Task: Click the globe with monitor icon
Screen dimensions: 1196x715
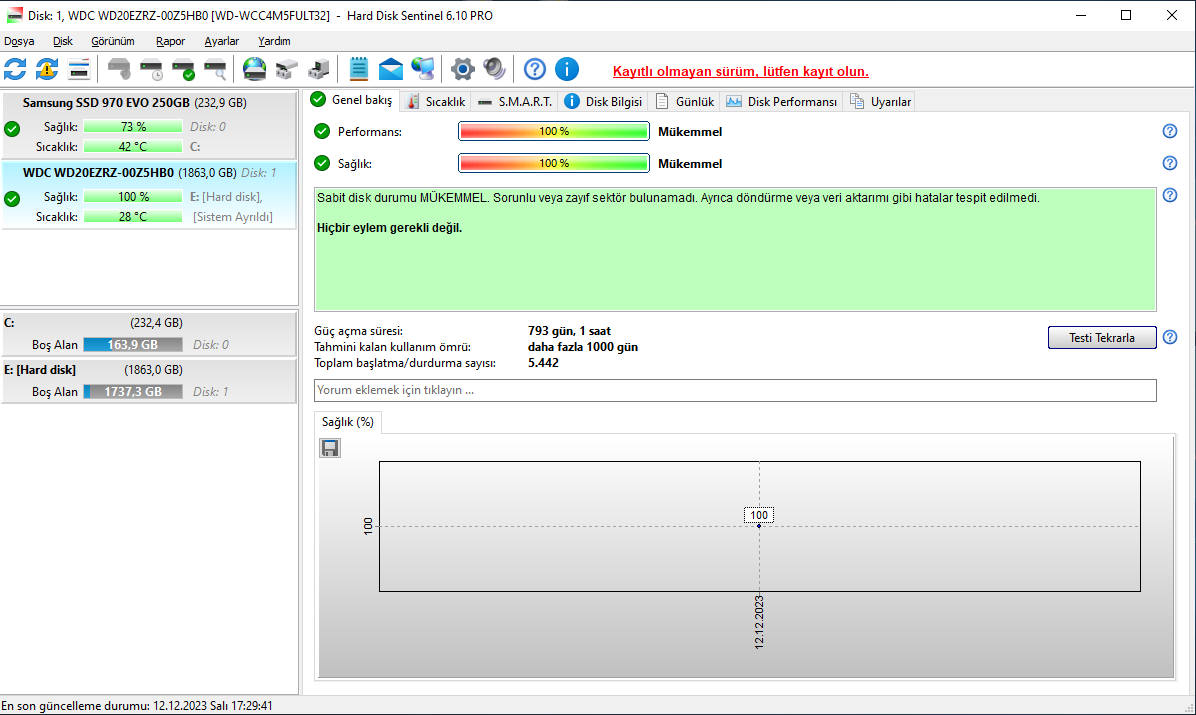Action: tap(423, 69)
